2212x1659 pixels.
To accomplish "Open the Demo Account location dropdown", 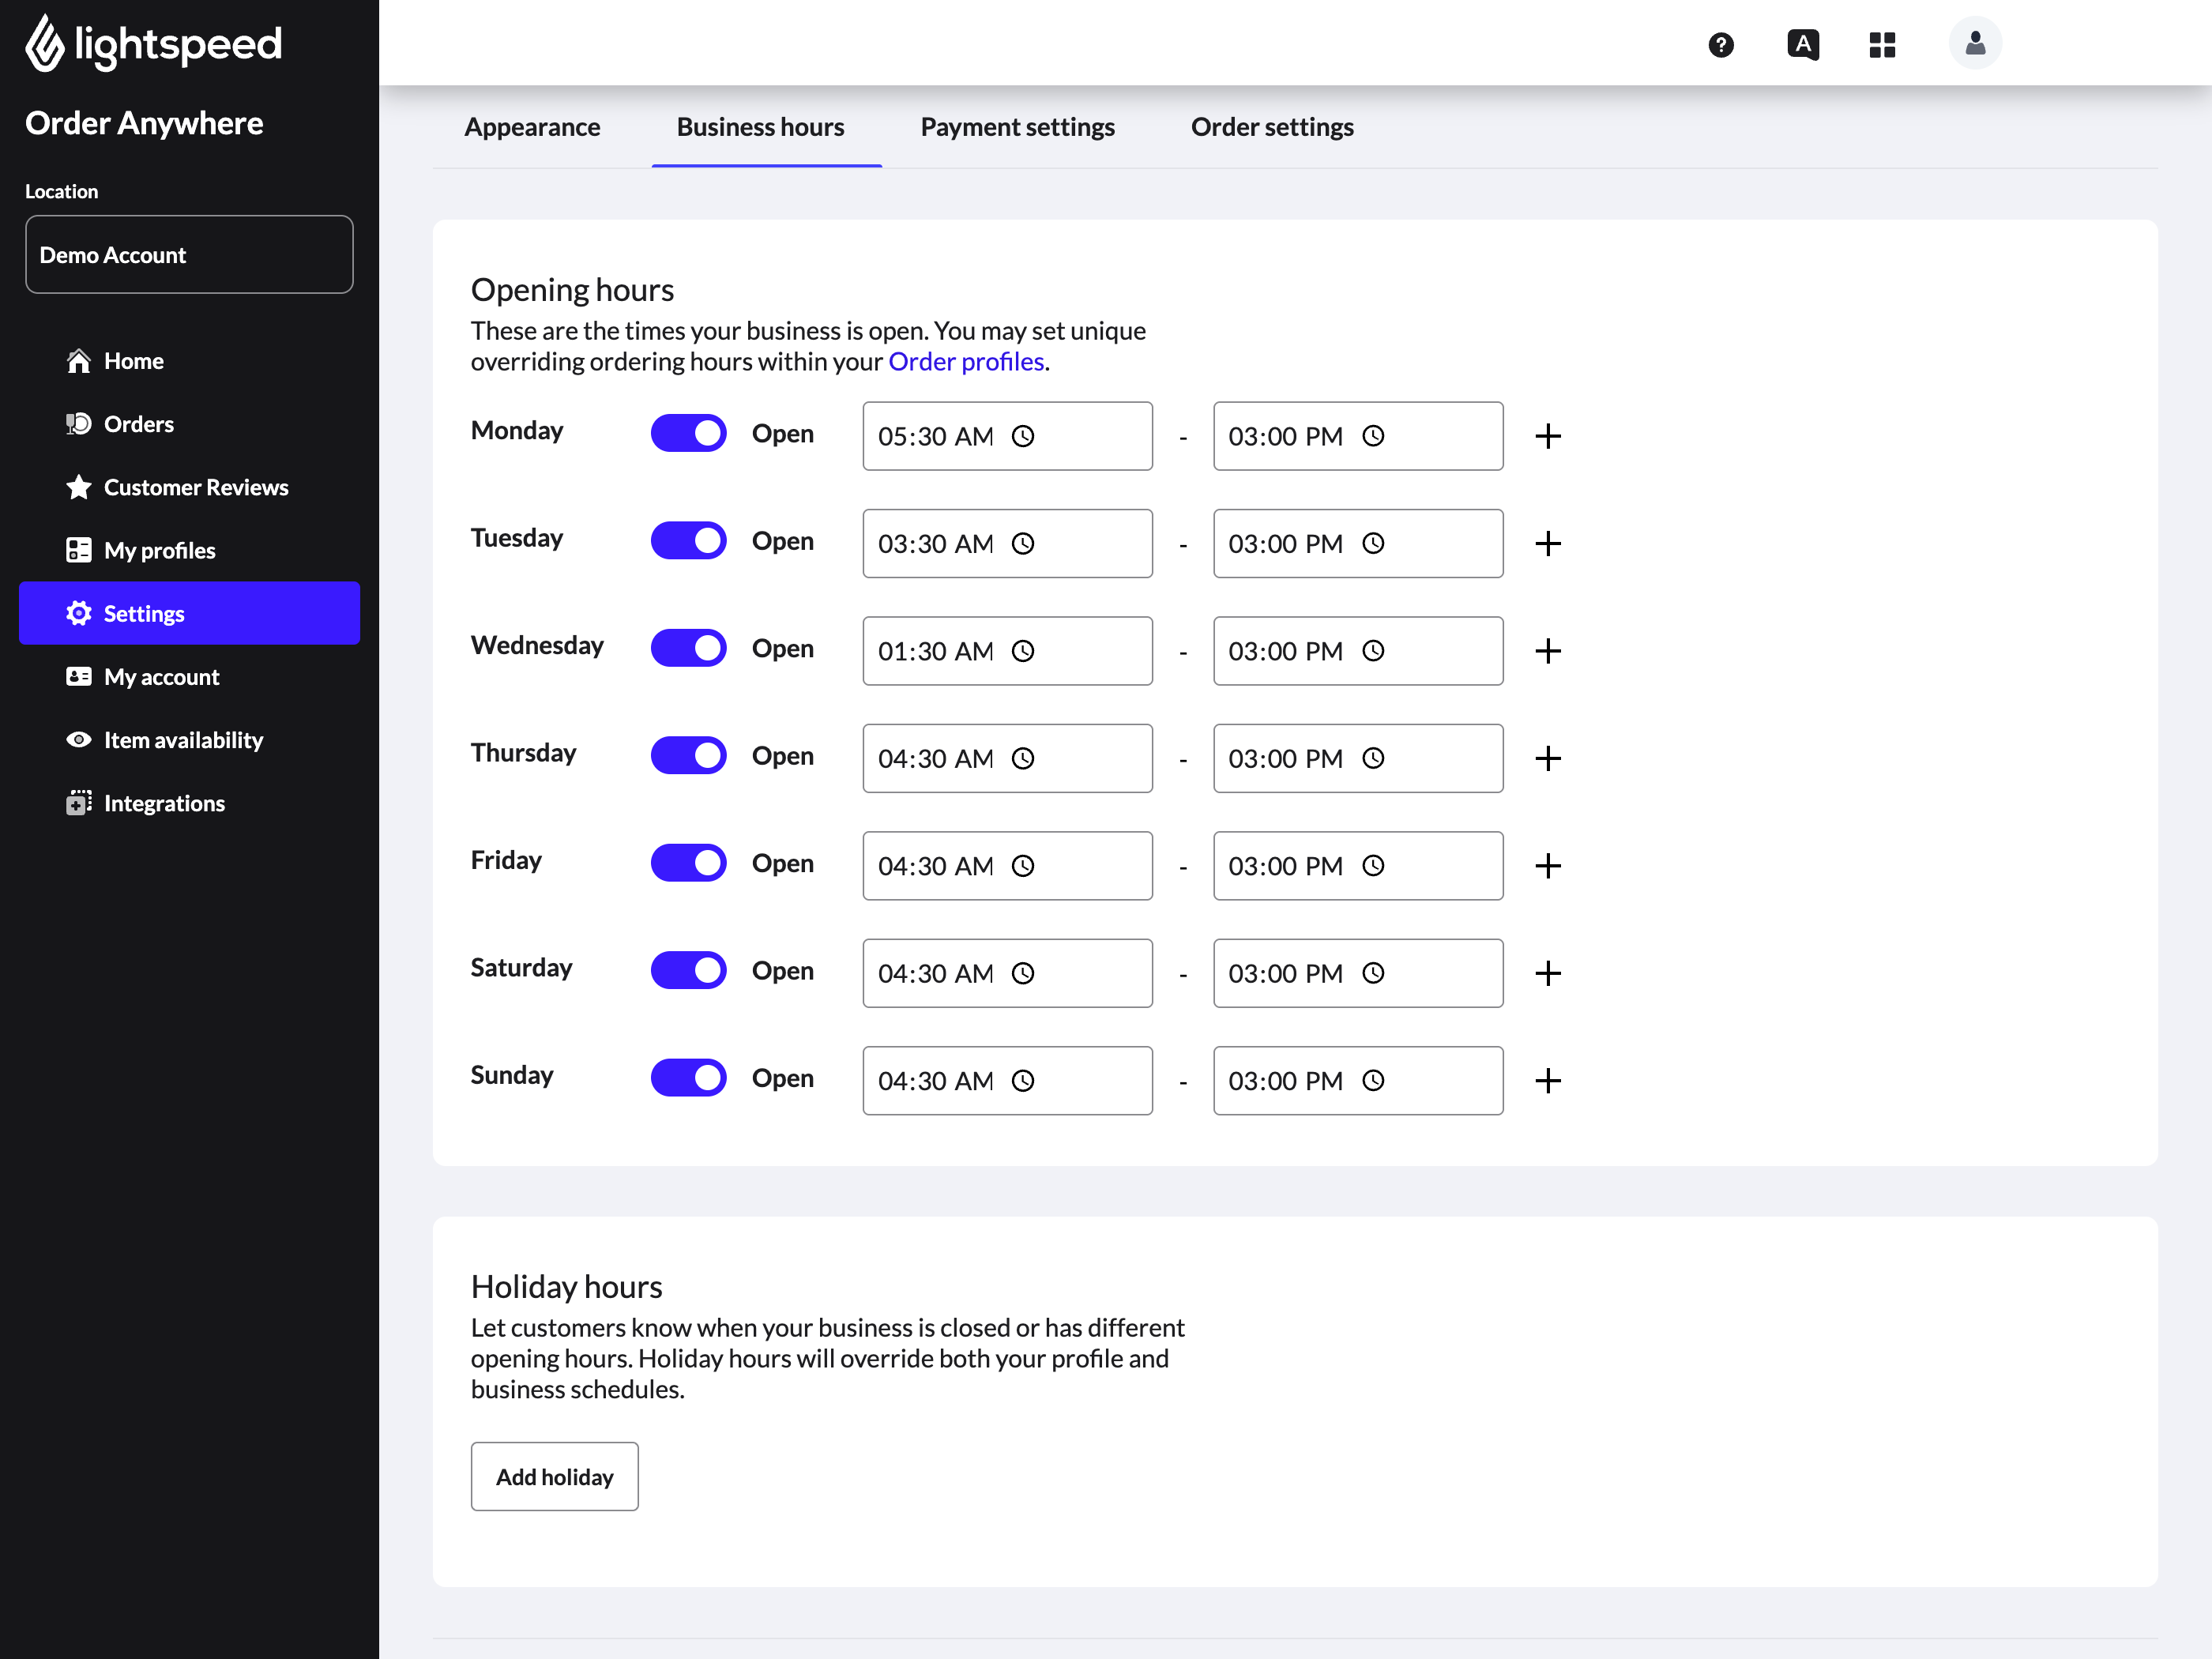I will point(189,255).
